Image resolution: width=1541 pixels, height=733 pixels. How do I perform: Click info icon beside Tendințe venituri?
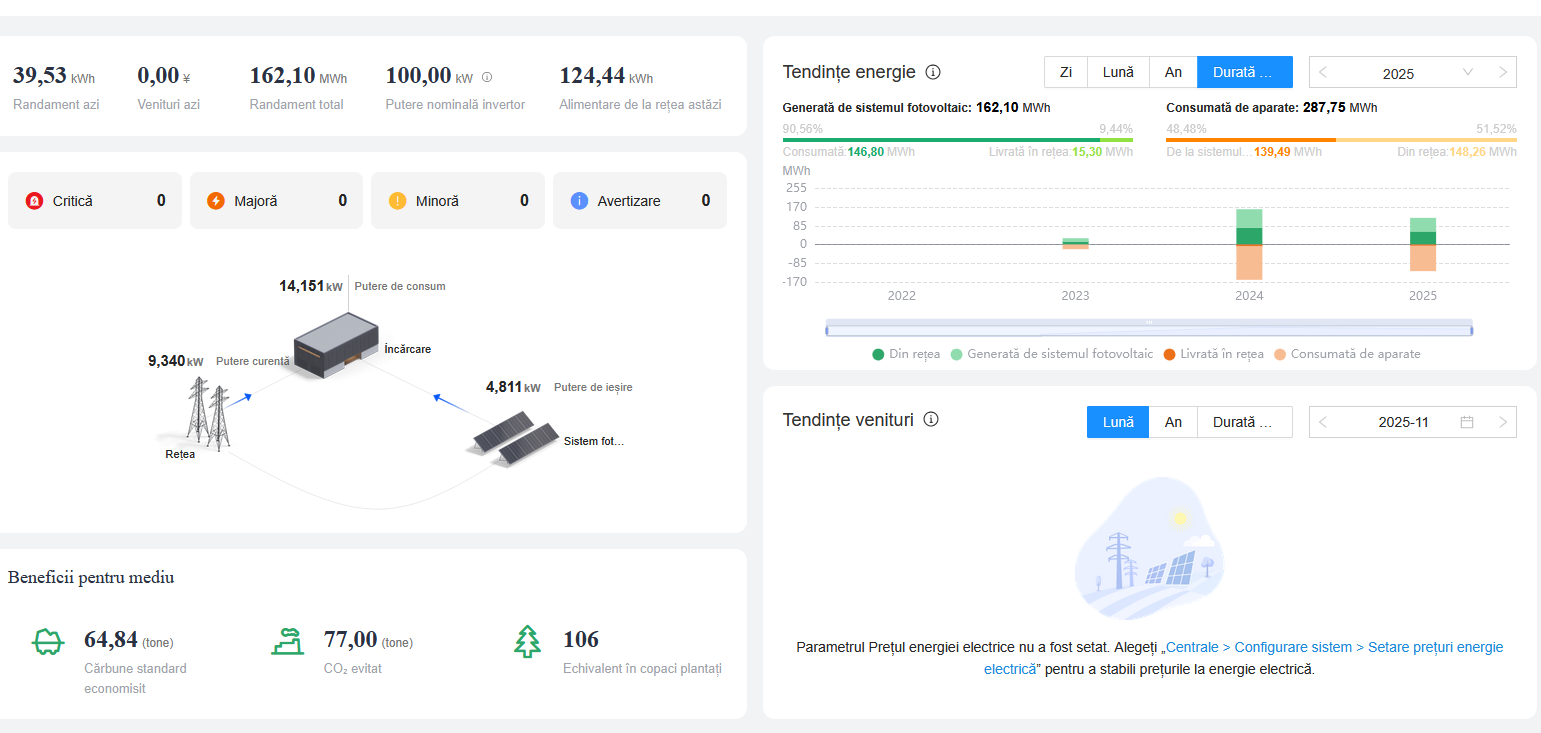[x=931, y=420]
